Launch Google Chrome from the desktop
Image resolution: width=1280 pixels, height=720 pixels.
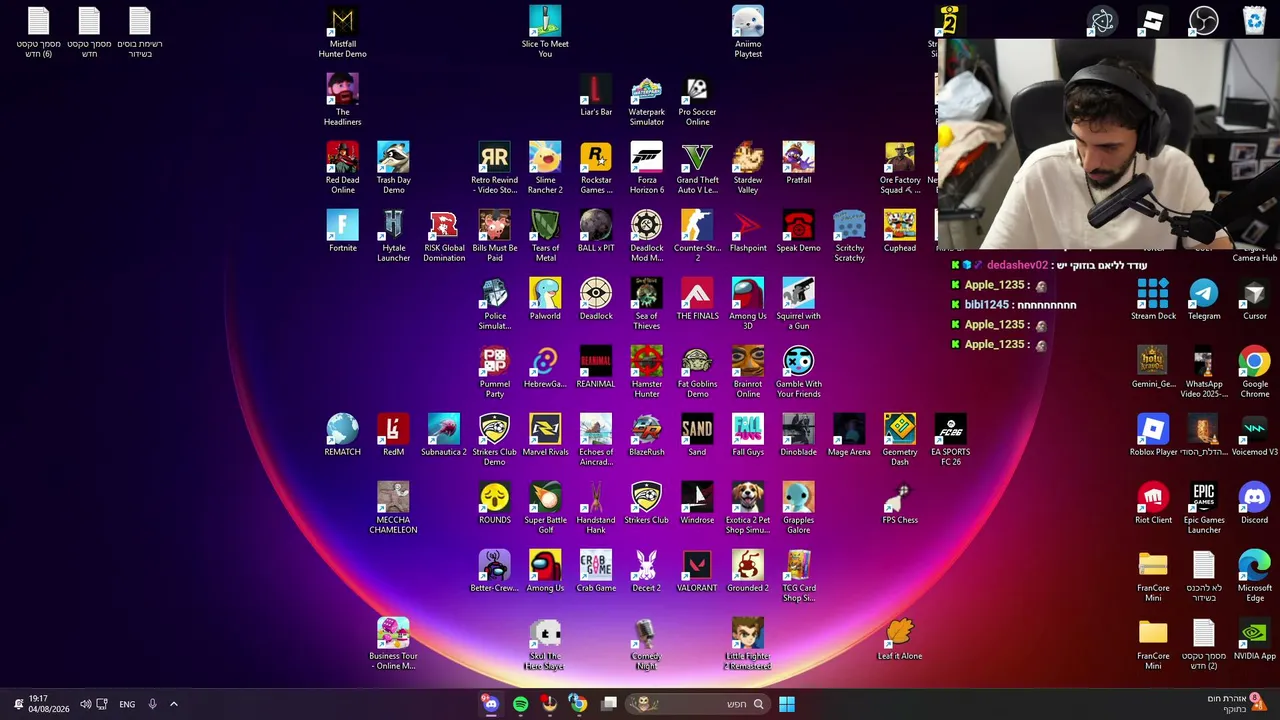click(1254, 372)
